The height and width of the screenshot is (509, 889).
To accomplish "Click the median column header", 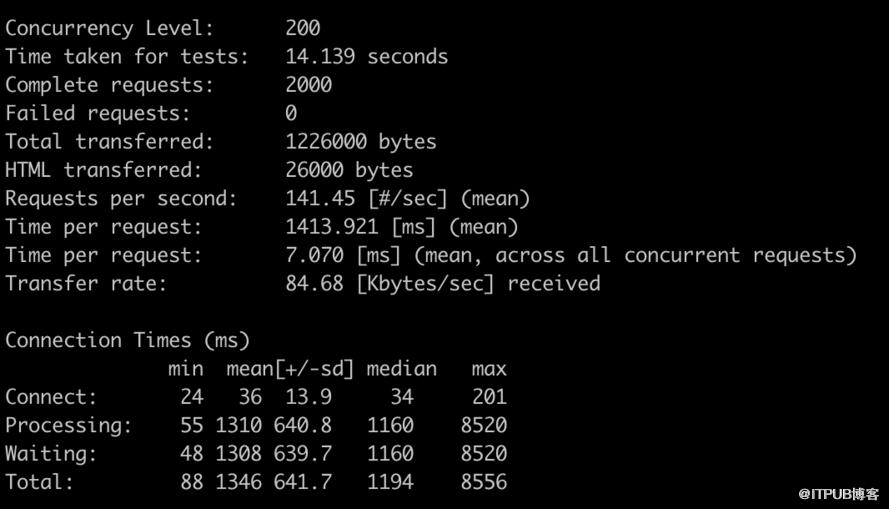I will [401, 368].
